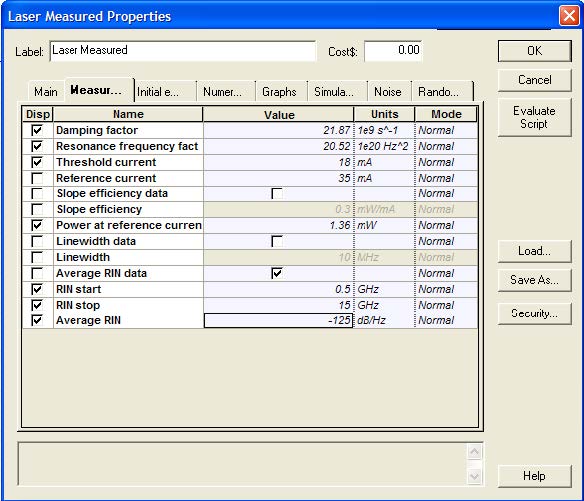
Task: Open Mode dropdown for Threshold current
Action: click(x=446, y=162)
